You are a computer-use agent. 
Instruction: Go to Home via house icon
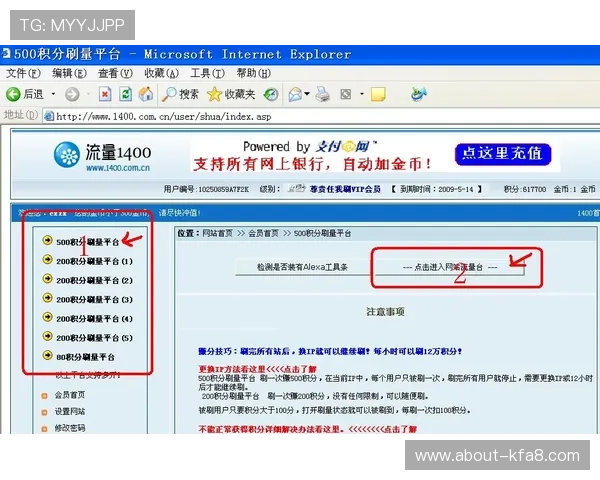(146, 94)
